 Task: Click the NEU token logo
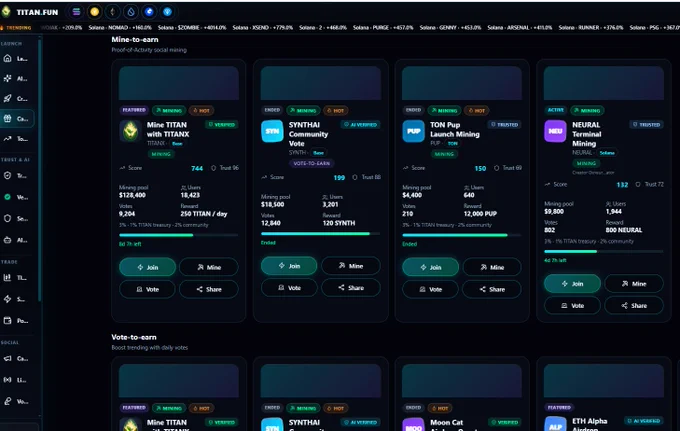point(555,131)
